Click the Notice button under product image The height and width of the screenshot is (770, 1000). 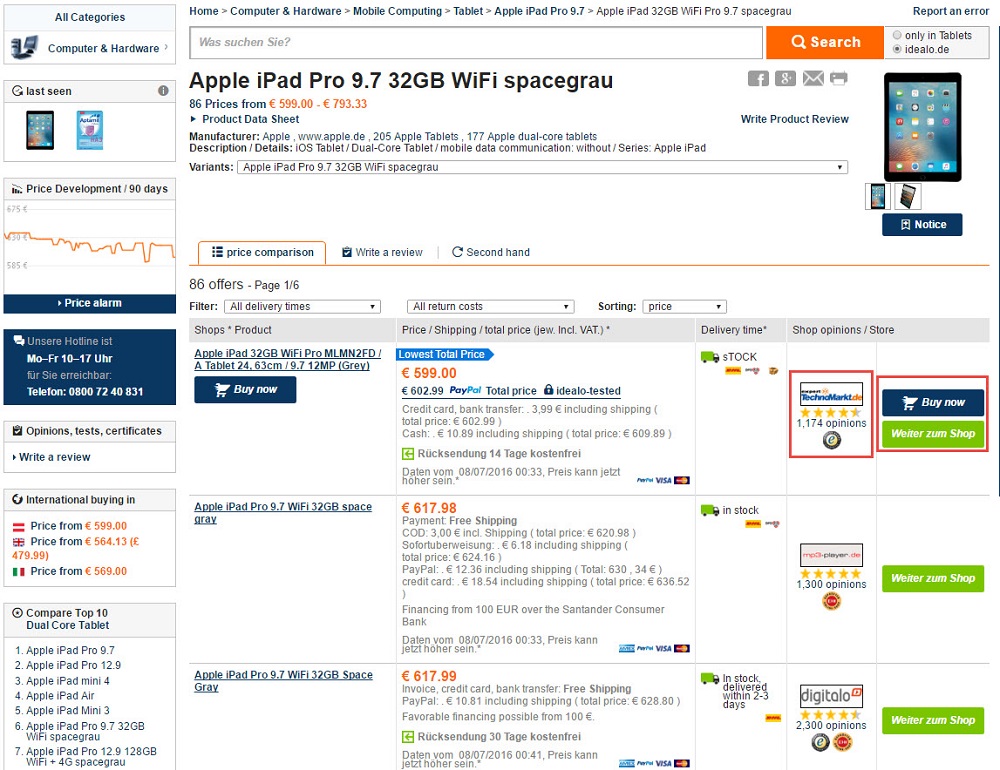tap(922, 225)
